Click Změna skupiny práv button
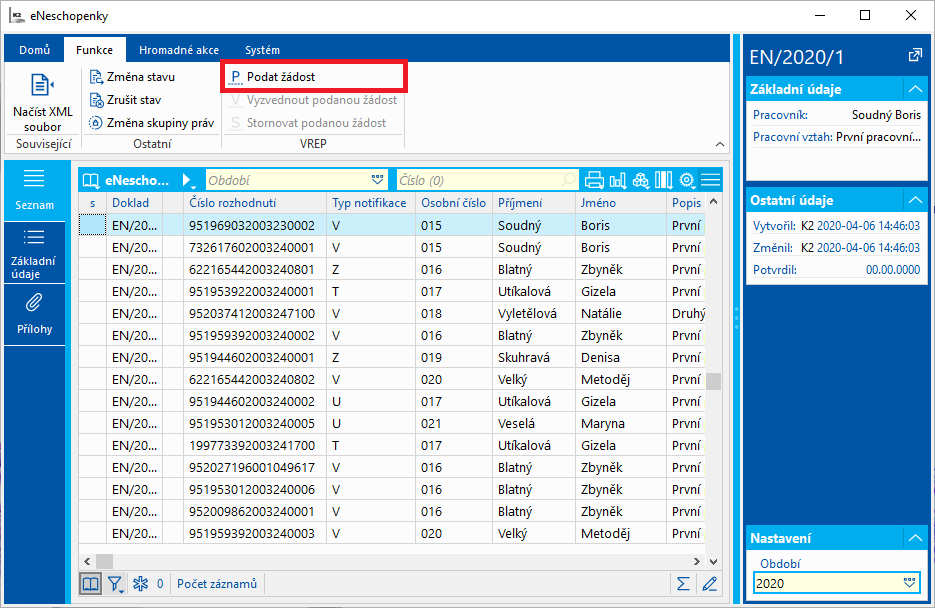 coord(152,123)
